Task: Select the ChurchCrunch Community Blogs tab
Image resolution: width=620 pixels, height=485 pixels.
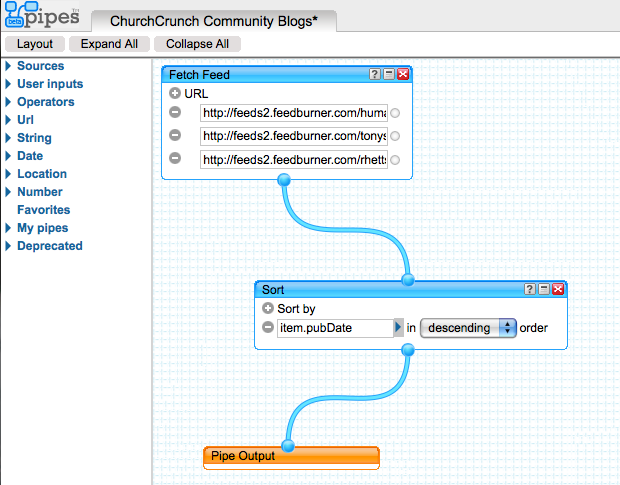Action: click(214, 21)
